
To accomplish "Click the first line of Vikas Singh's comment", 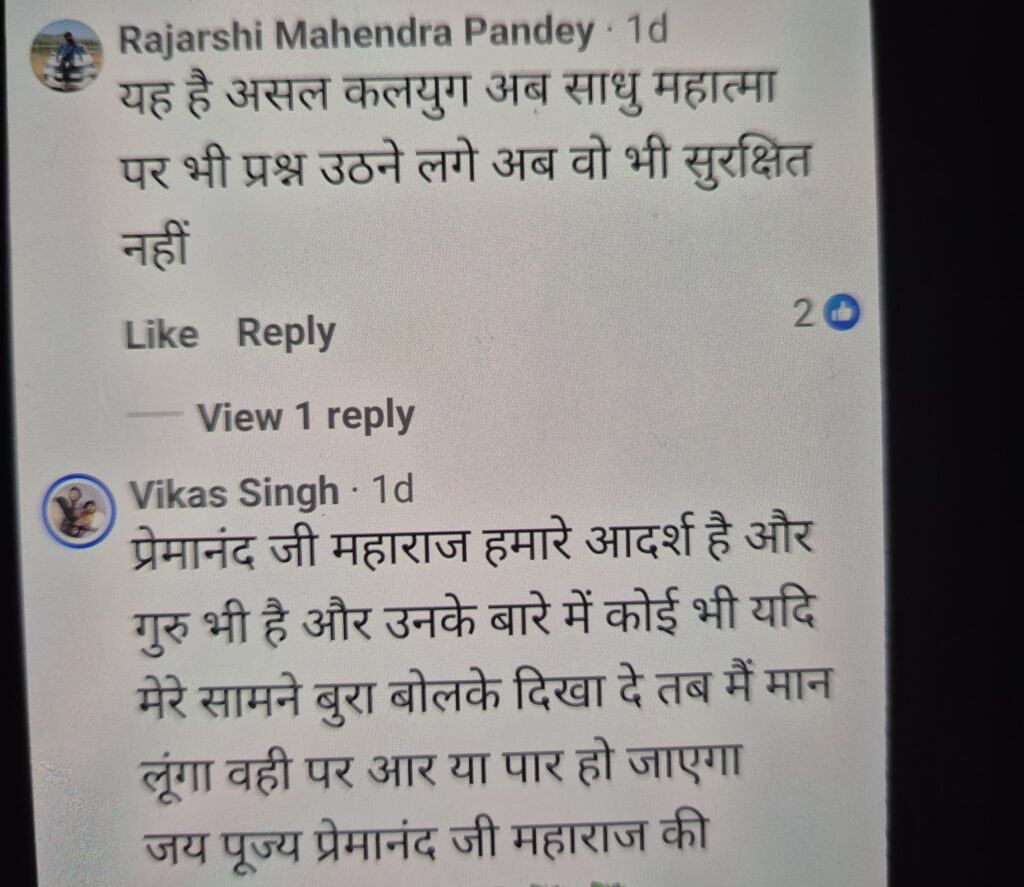I will (x=472, y=543).
